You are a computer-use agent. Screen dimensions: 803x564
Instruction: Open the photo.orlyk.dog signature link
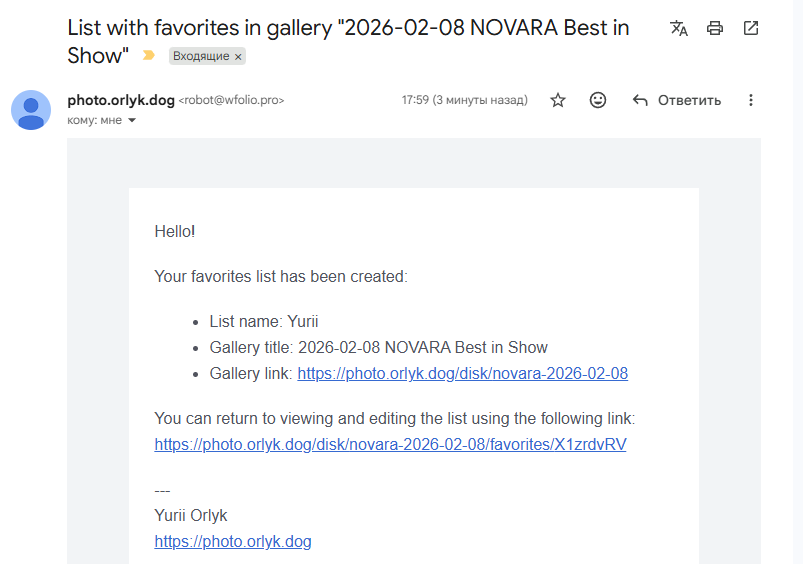[233, 541]
